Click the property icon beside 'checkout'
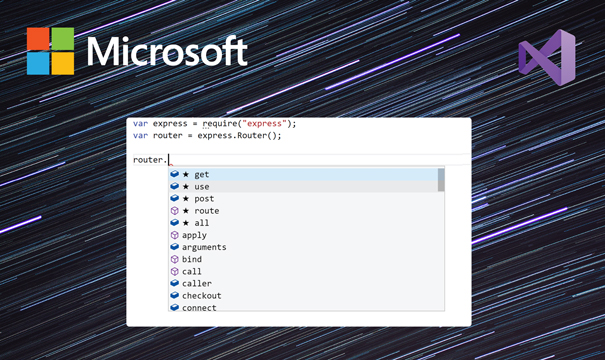Screen dimensions: 605x360 (174, 295)
